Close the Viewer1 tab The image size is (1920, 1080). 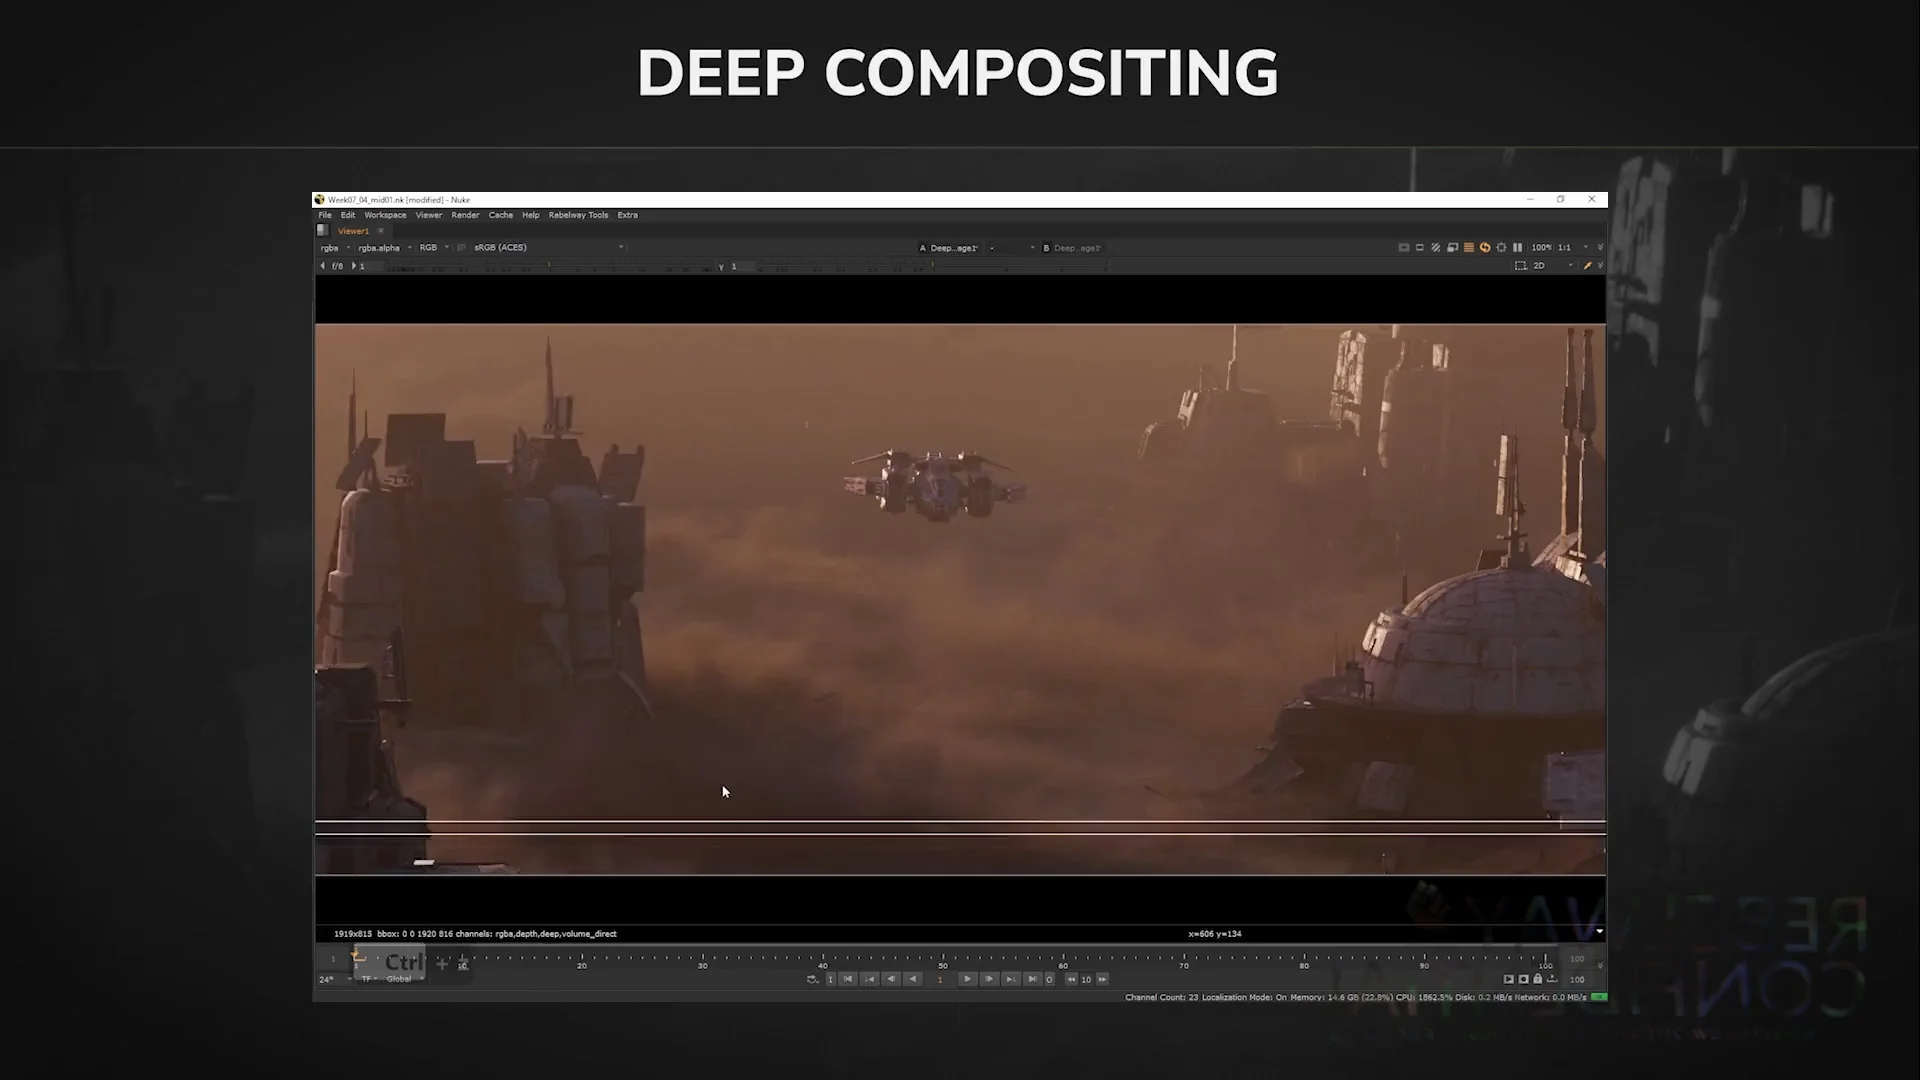381,231
